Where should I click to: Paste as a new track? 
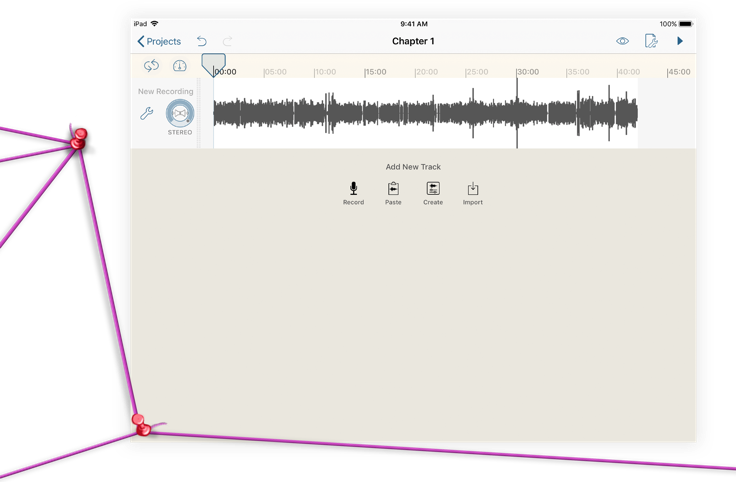point(393,193)
